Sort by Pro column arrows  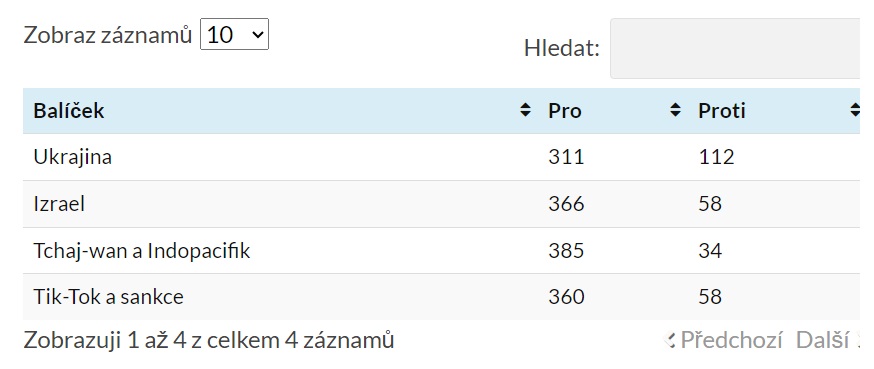(x=675, y=110)
